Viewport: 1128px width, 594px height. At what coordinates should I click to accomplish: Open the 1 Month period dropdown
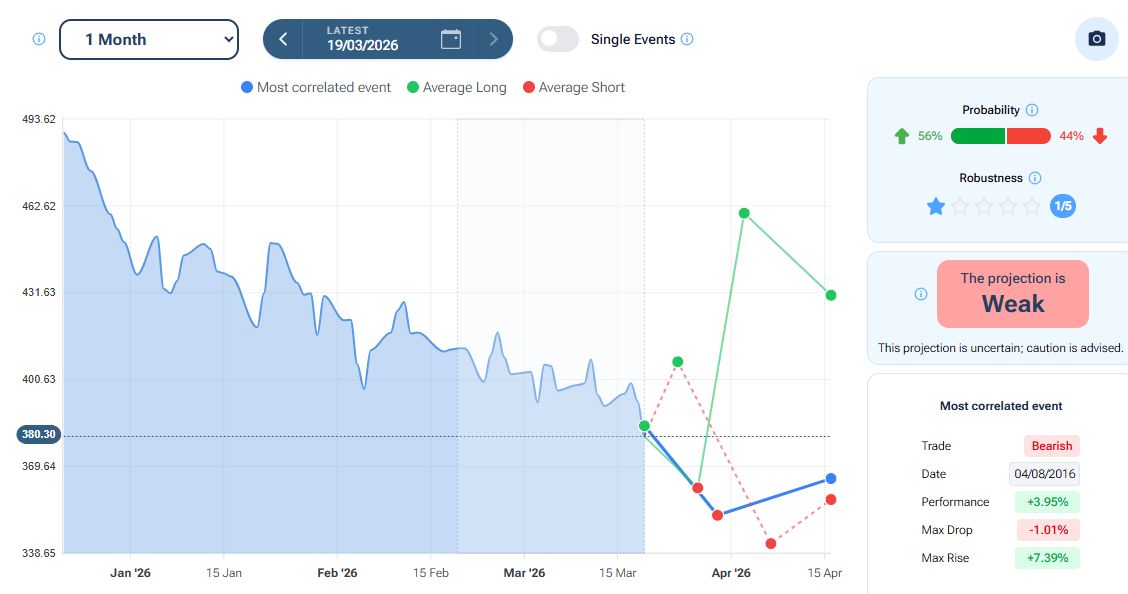(149, 39)
